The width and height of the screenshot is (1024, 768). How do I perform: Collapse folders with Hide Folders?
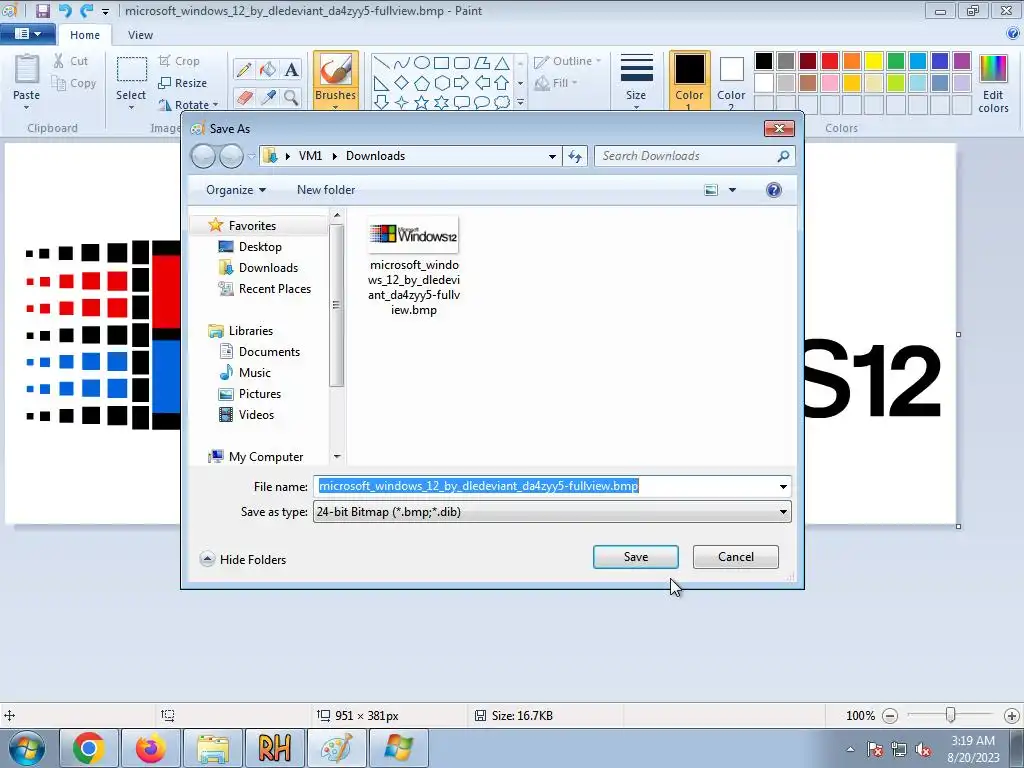(243, 560)
